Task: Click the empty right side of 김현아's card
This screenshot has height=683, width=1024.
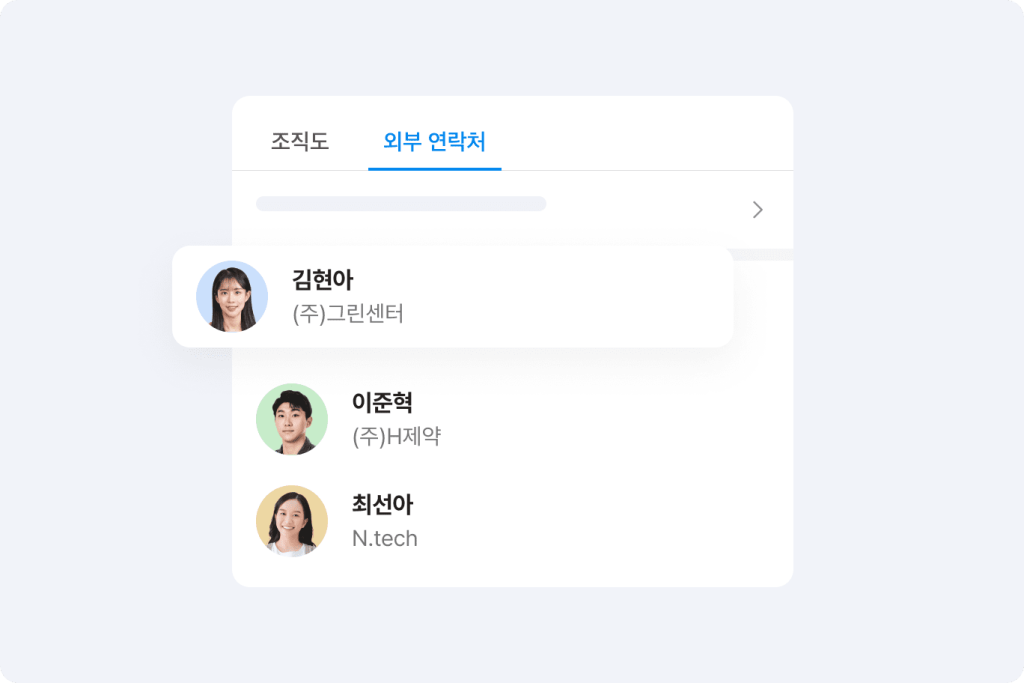Action: tap(600, 297)
